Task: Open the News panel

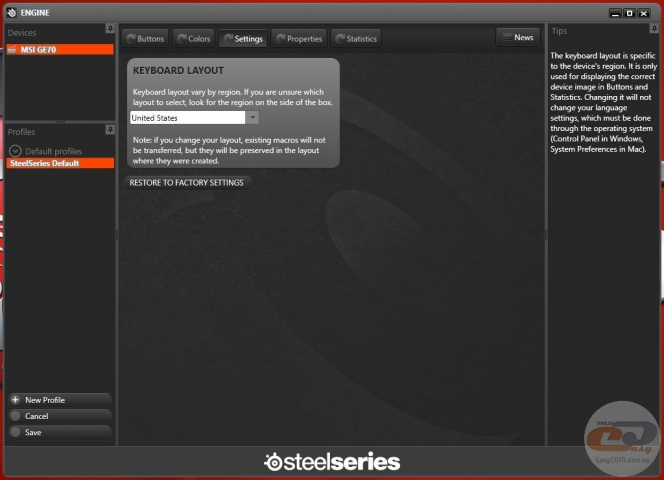Action: pyautogui.click(x=518, y=37)
